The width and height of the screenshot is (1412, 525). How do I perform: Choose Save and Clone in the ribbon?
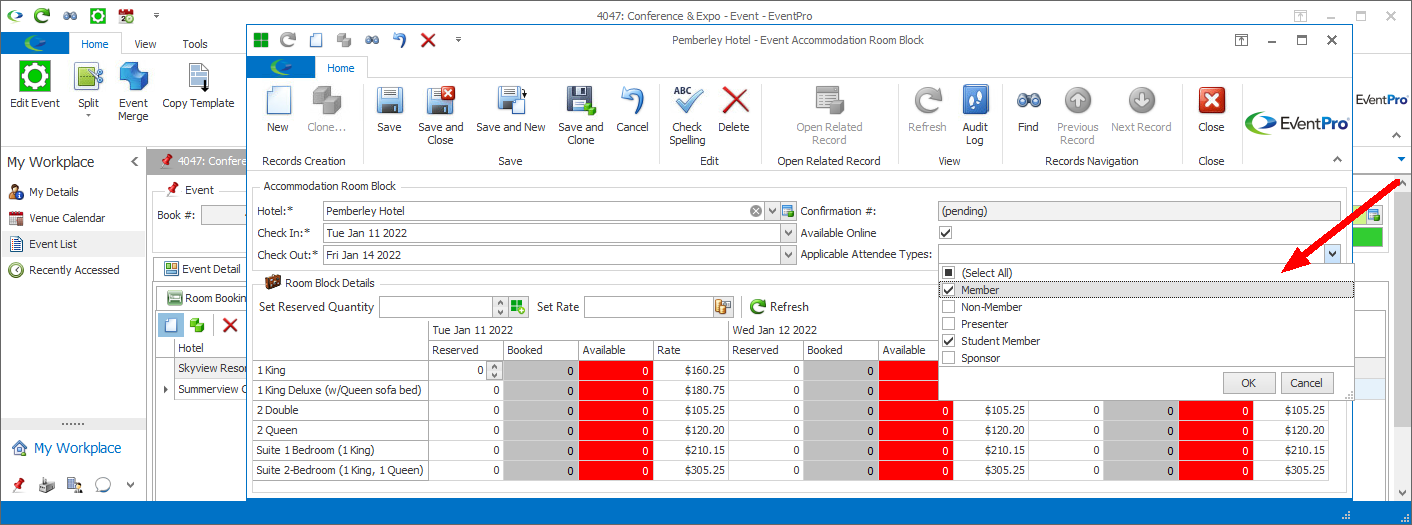tap(581, 115)
